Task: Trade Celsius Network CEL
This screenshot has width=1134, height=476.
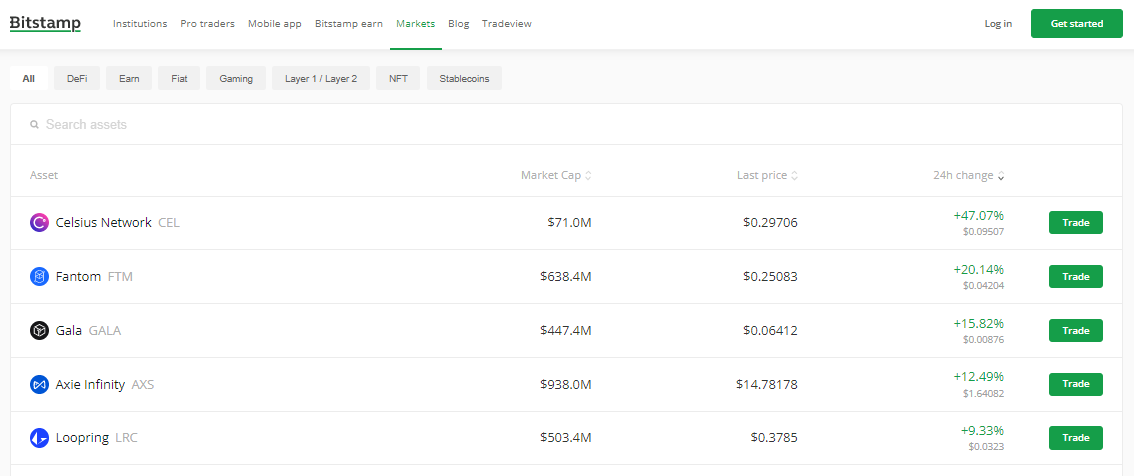Action: point(1075,223)
